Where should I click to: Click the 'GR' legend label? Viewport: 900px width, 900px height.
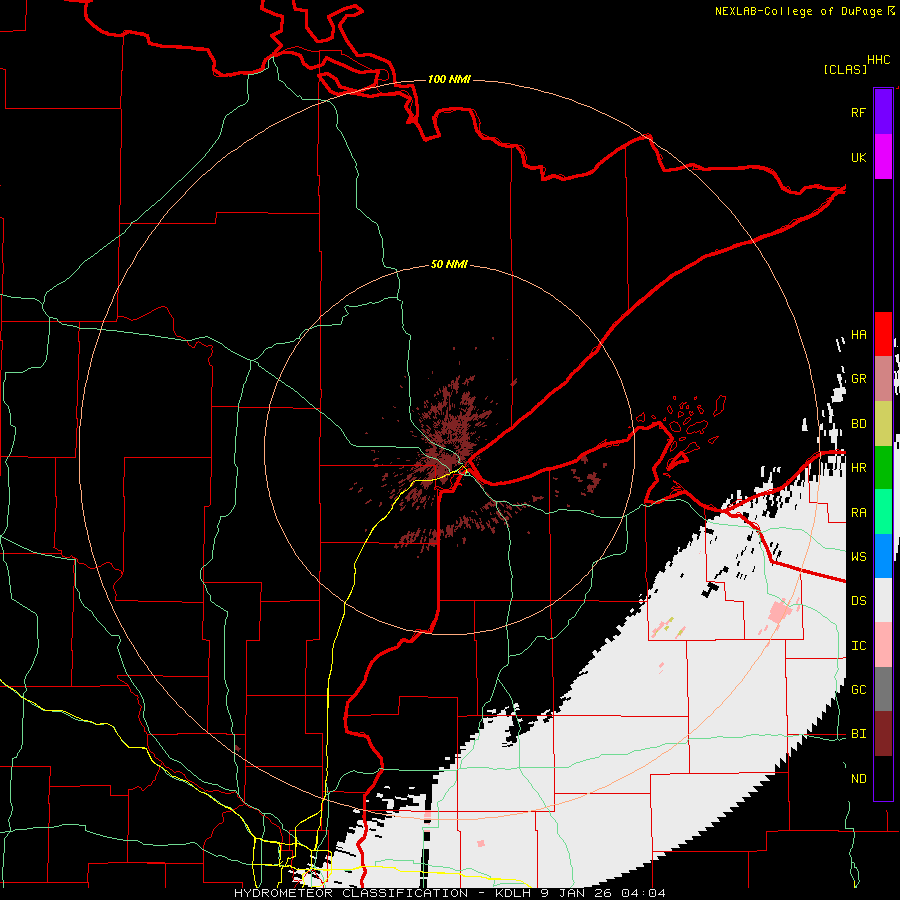click(x=858, y=379)
